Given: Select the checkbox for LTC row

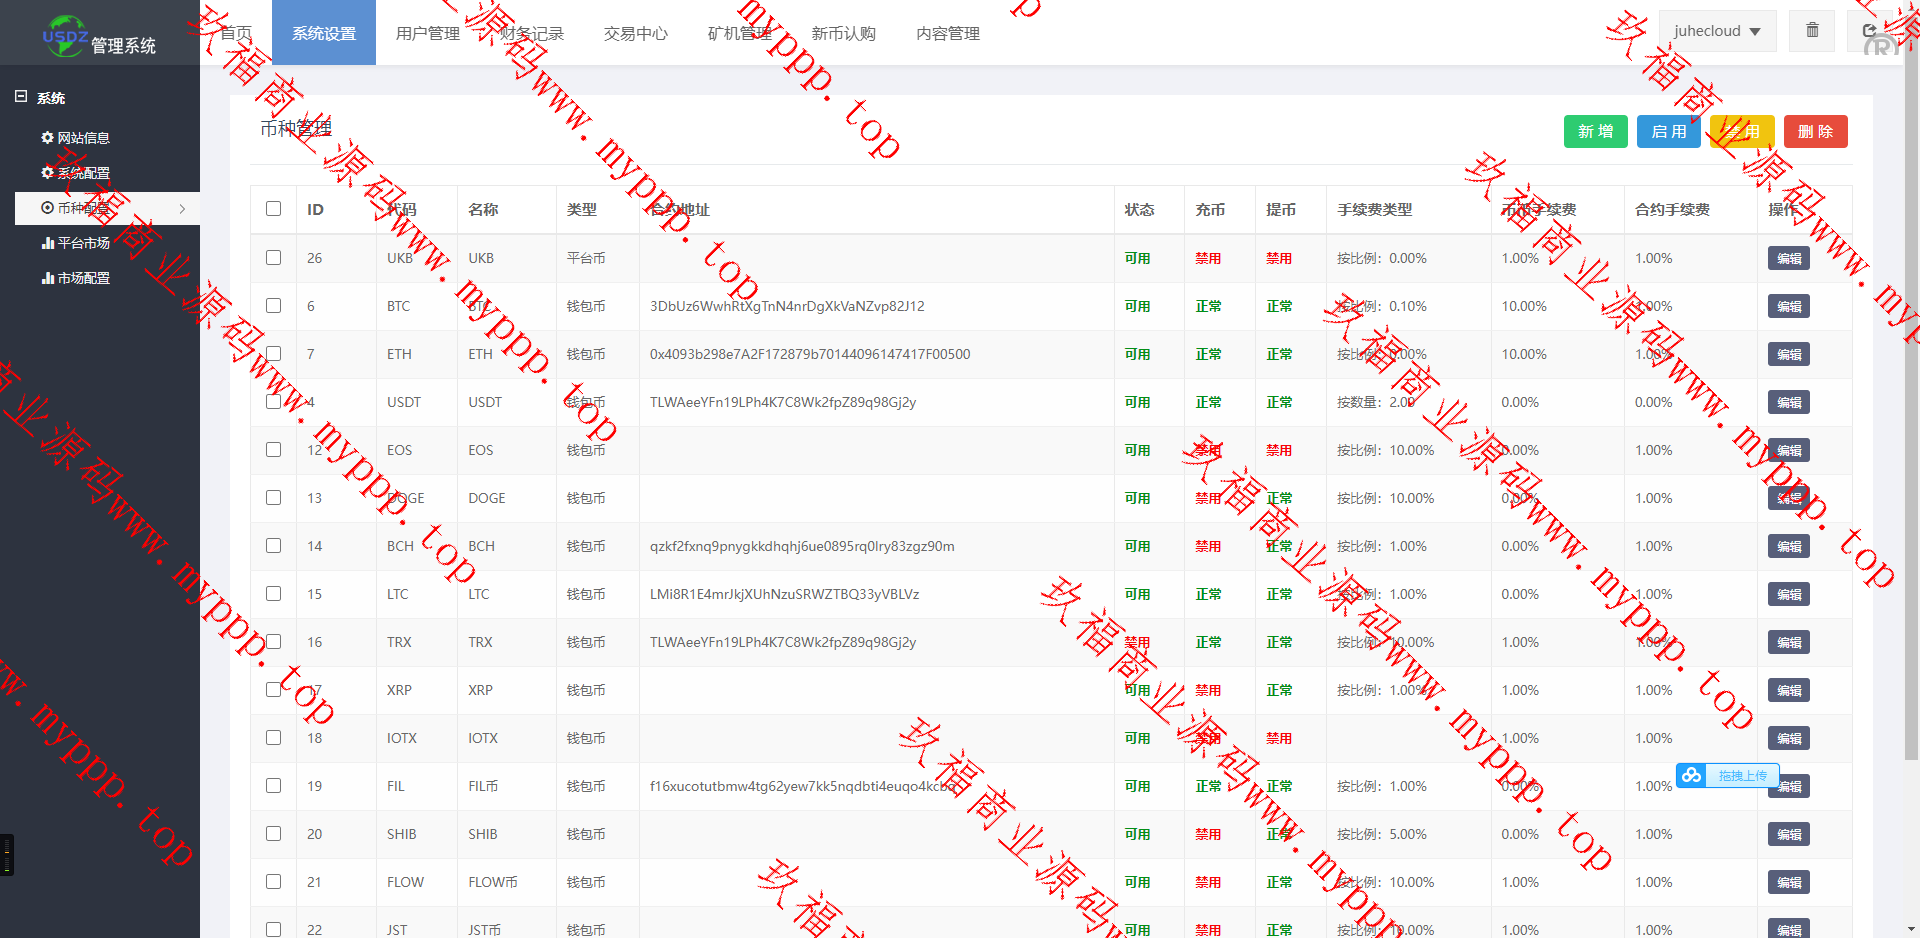Looking at the screenshot, I should (x=273, y=594).
